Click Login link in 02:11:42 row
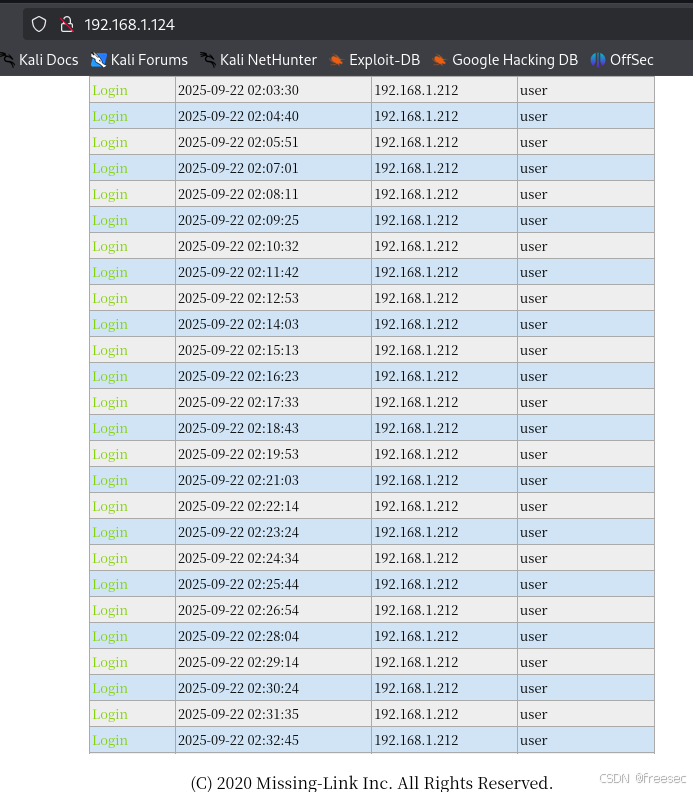The height and width of the screenshot is (792, 693). coord(110,272)
